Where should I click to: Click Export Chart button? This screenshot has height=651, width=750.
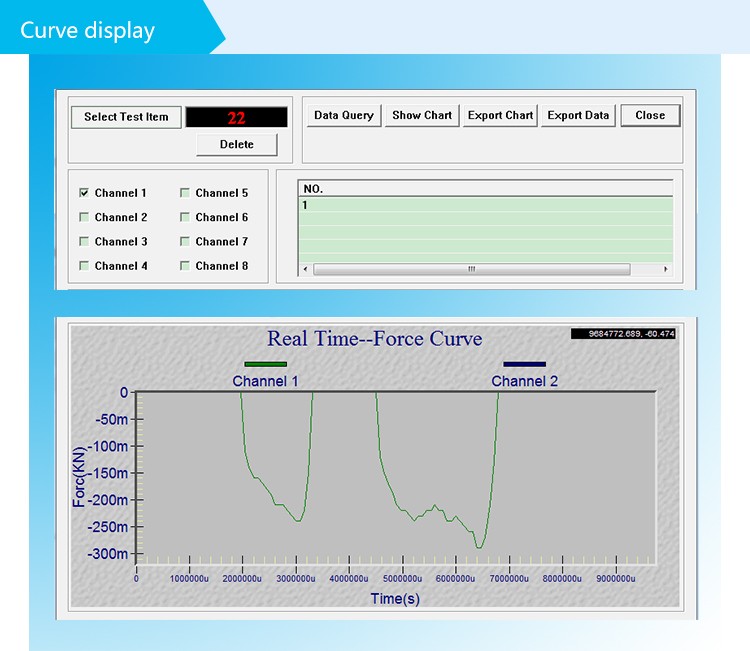(x=499, y=115)
